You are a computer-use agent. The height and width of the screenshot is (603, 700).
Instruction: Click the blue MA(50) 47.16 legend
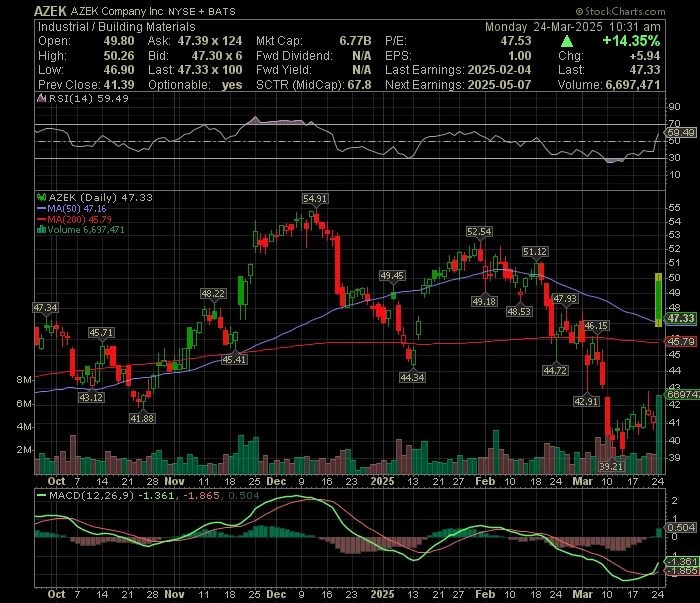pos(71,208)
